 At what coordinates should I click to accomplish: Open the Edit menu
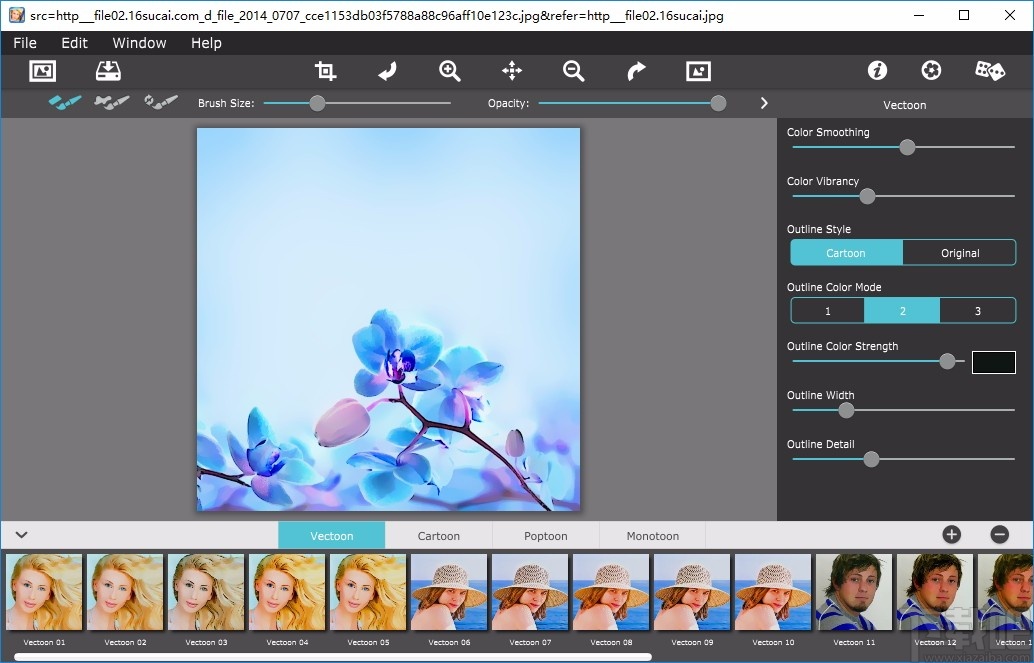tap(74, 43)
